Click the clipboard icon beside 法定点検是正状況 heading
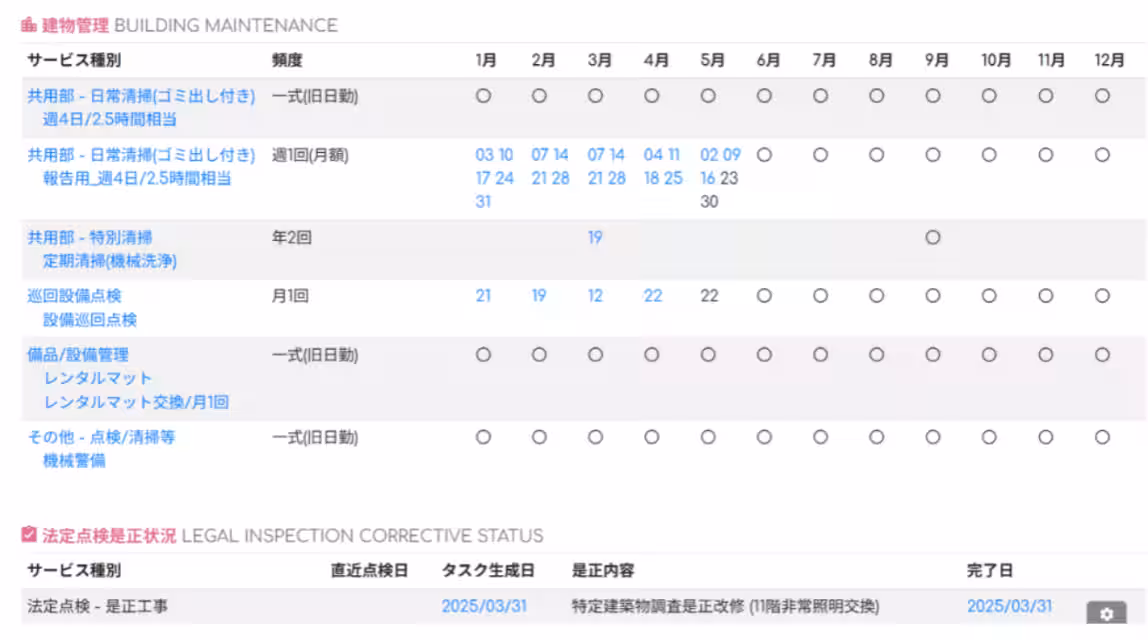Screen dimensions: 1148x640 [29, 535]
